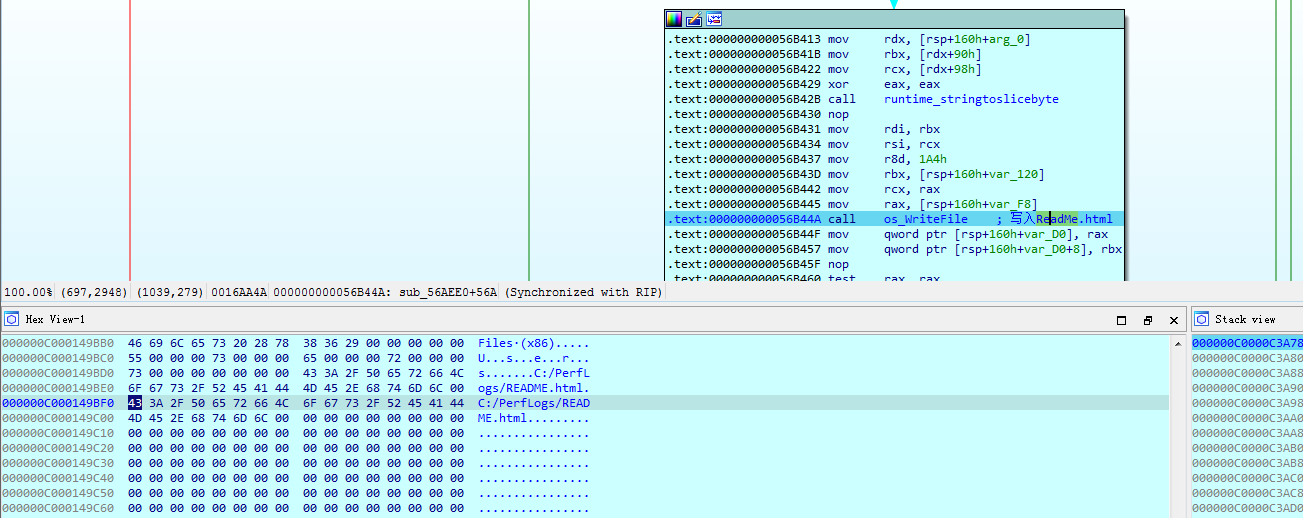Click hex address 000000C000149BC0

[58, 357]
